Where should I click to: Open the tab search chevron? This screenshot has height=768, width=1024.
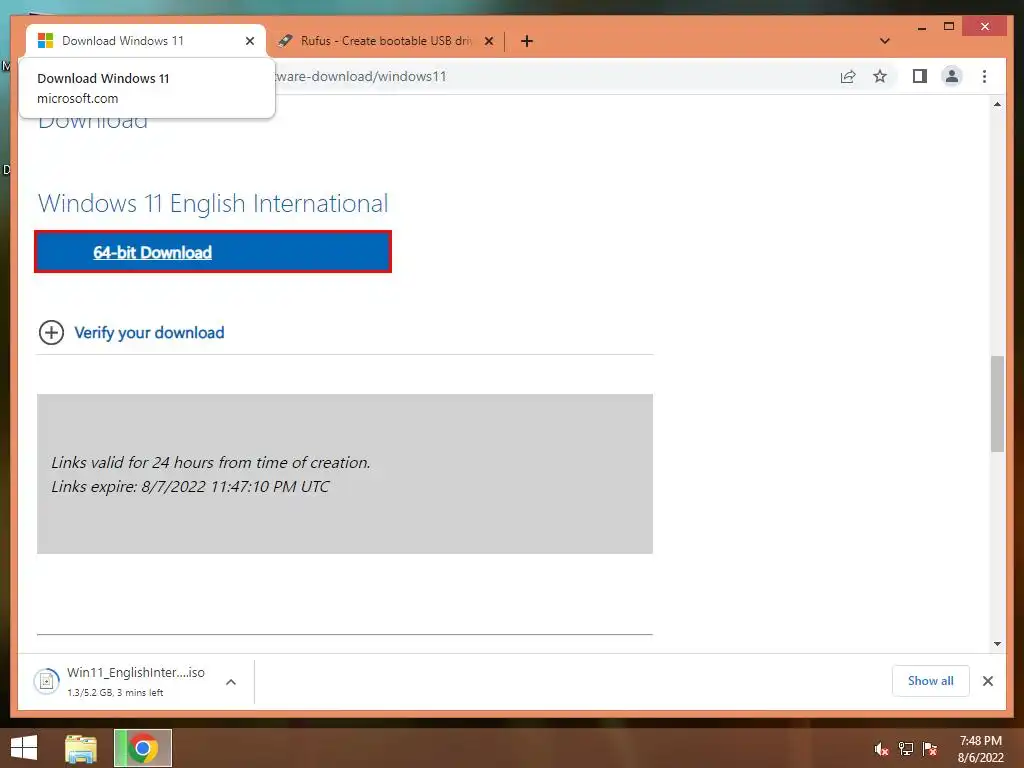[x=884, y=41]
